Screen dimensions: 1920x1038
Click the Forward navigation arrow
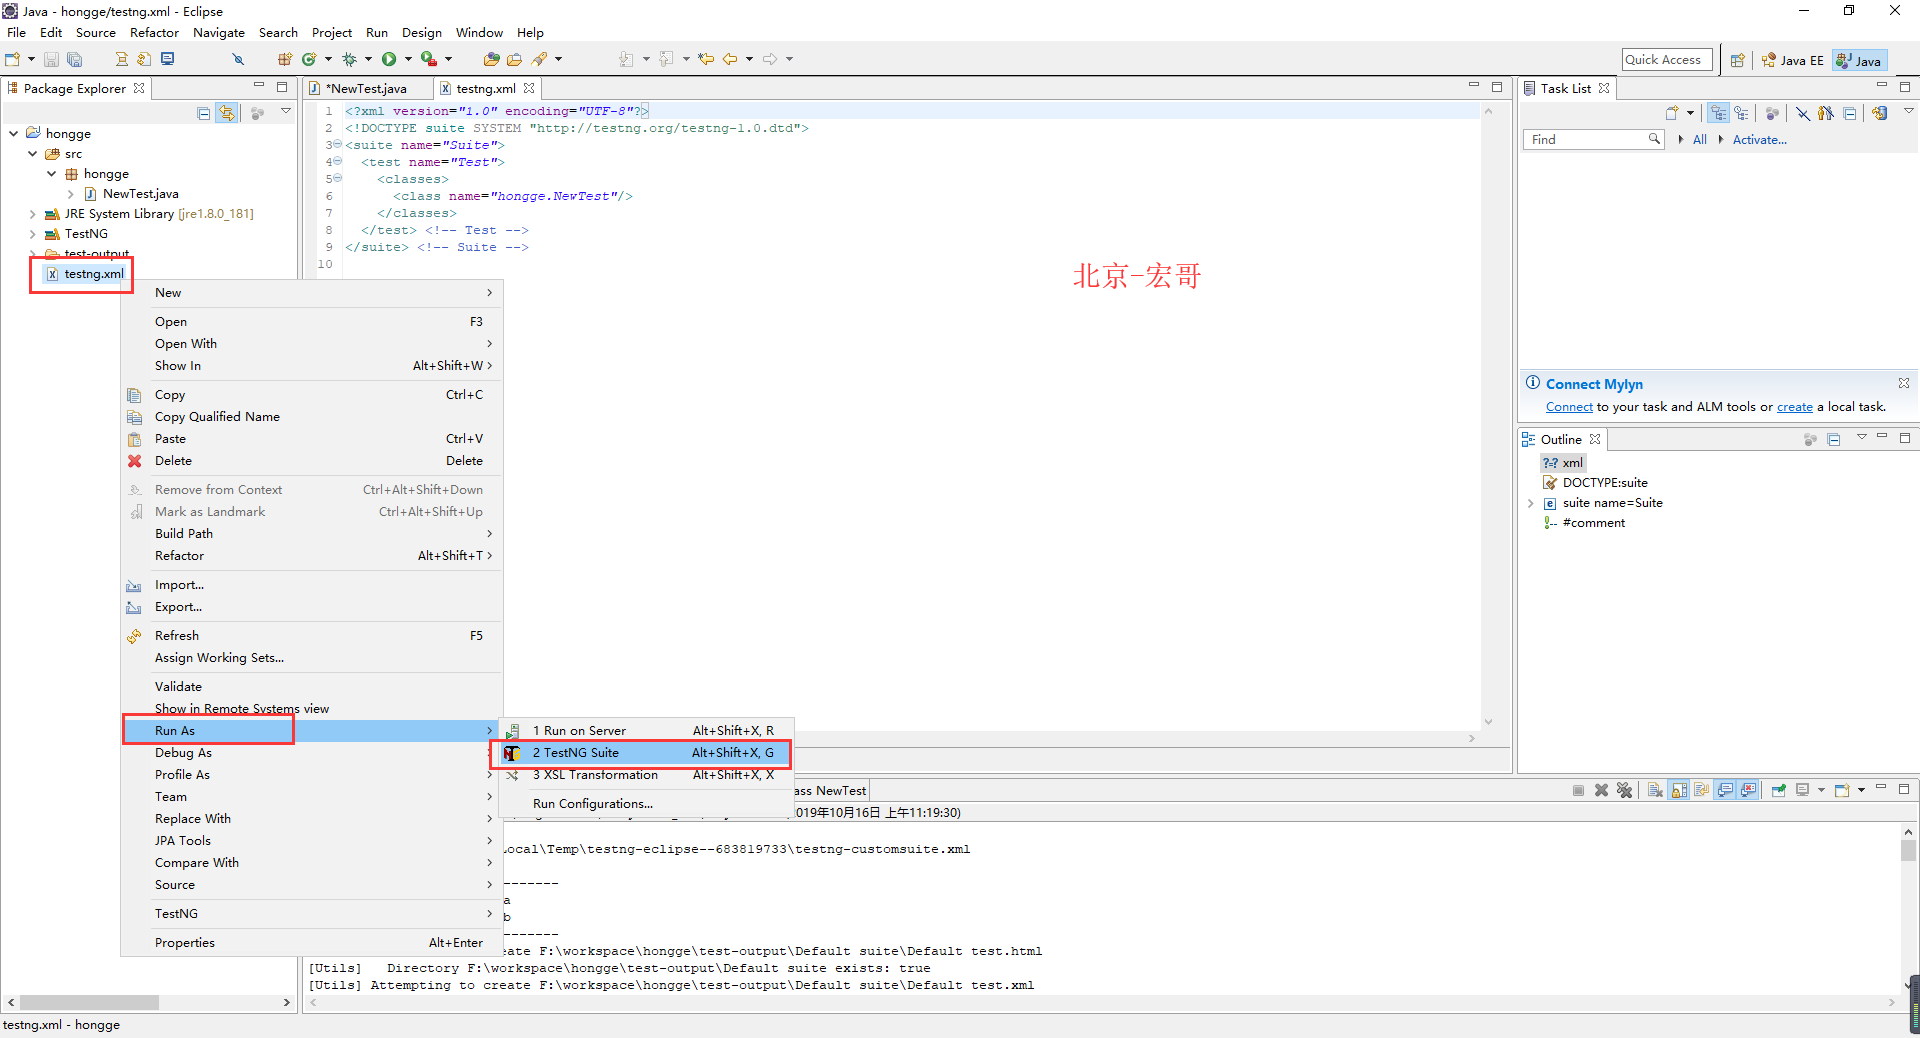click(x=770, y=59)
